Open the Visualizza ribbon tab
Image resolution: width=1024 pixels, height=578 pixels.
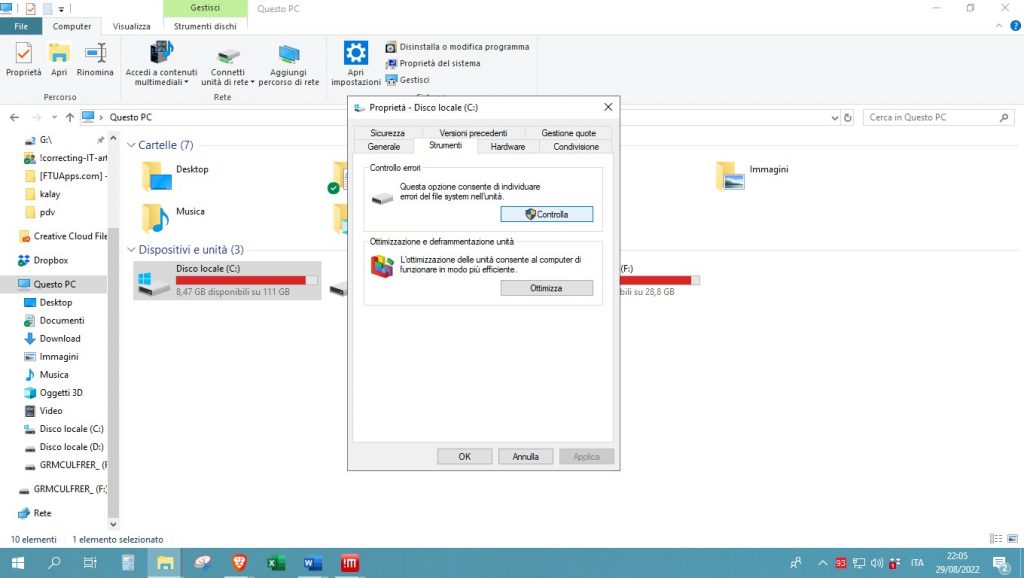[131, 26]
